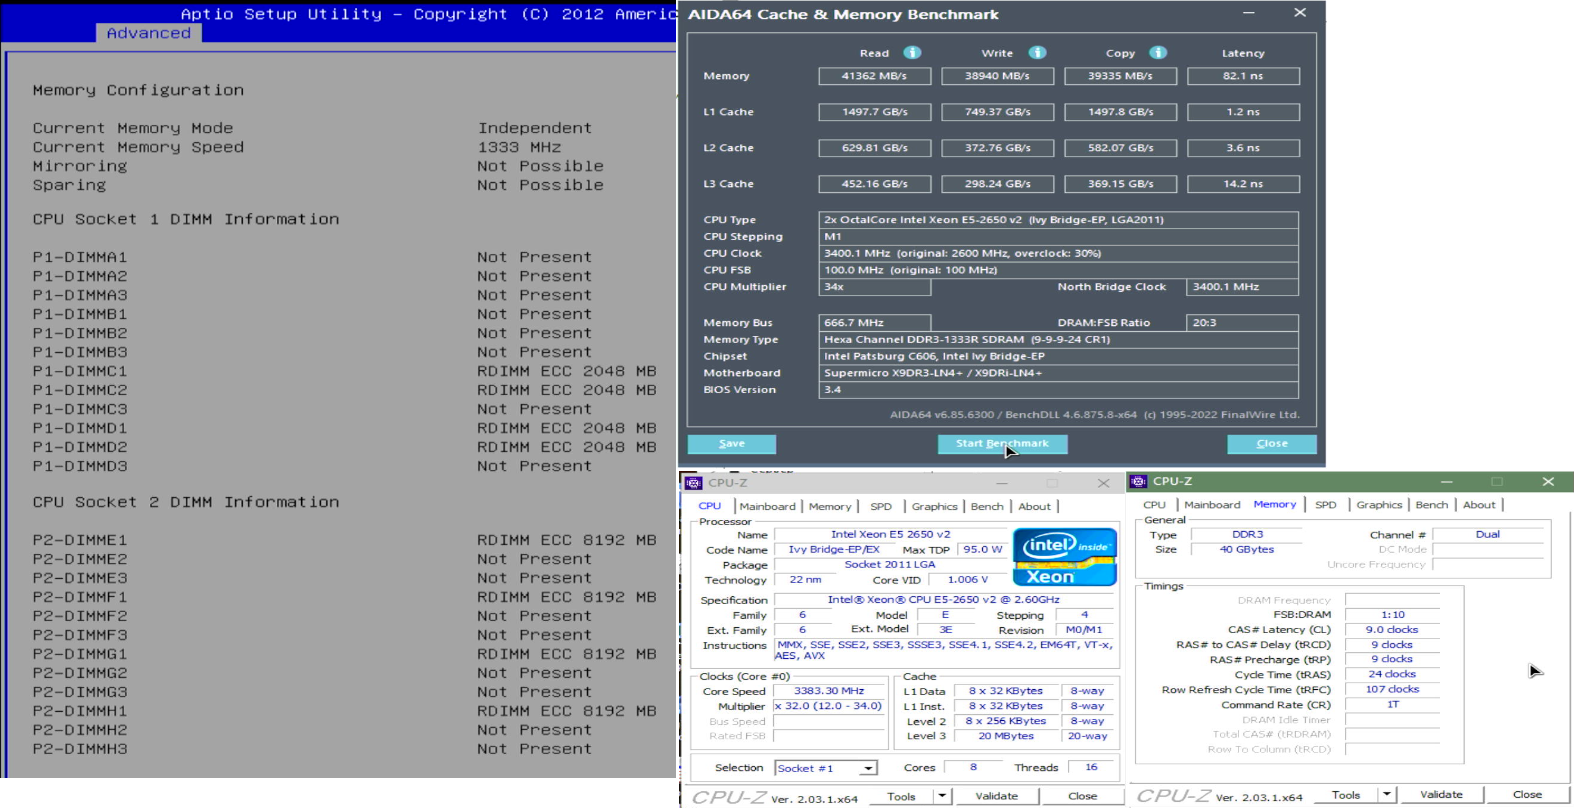Image resolution: width=1575 pixels, height=812 pixels.
Task: Select the Advanced tab in Aptio Setup
Action: point(149,33)
